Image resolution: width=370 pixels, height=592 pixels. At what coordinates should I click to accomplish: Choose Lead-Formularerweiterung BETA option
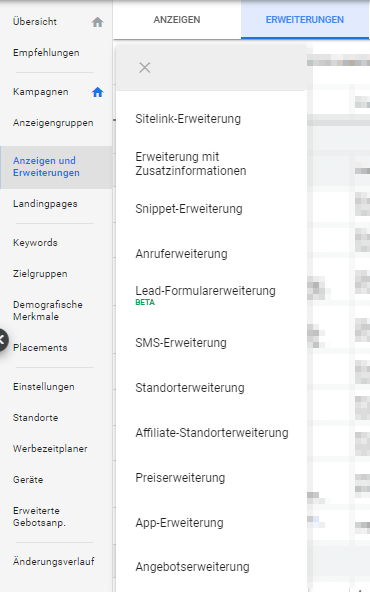tap(205, 295)
